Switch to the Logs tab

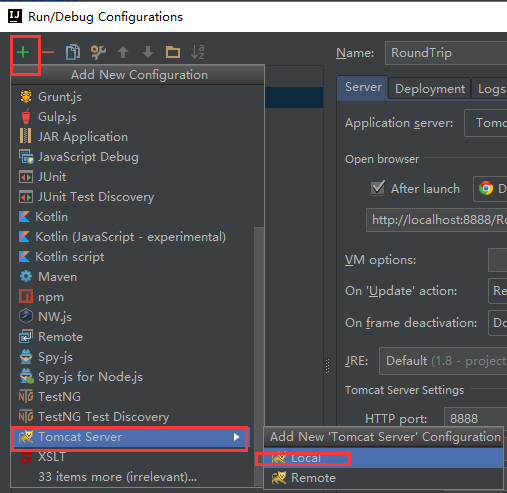point(490,89)
